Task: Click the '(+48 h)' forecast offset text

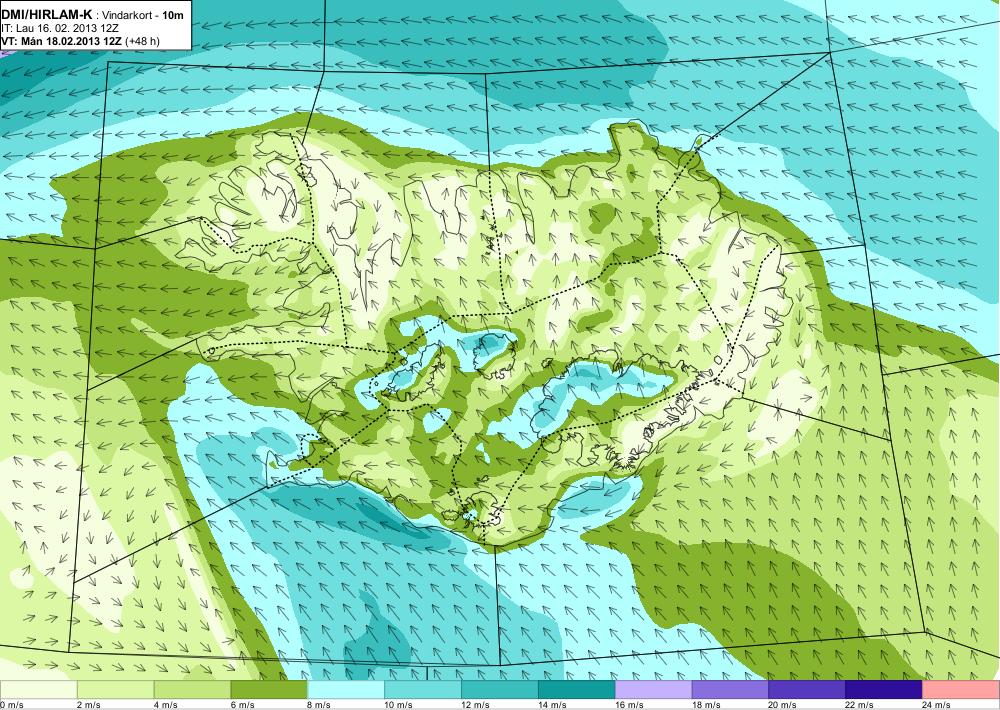Action: coord(143,41)
